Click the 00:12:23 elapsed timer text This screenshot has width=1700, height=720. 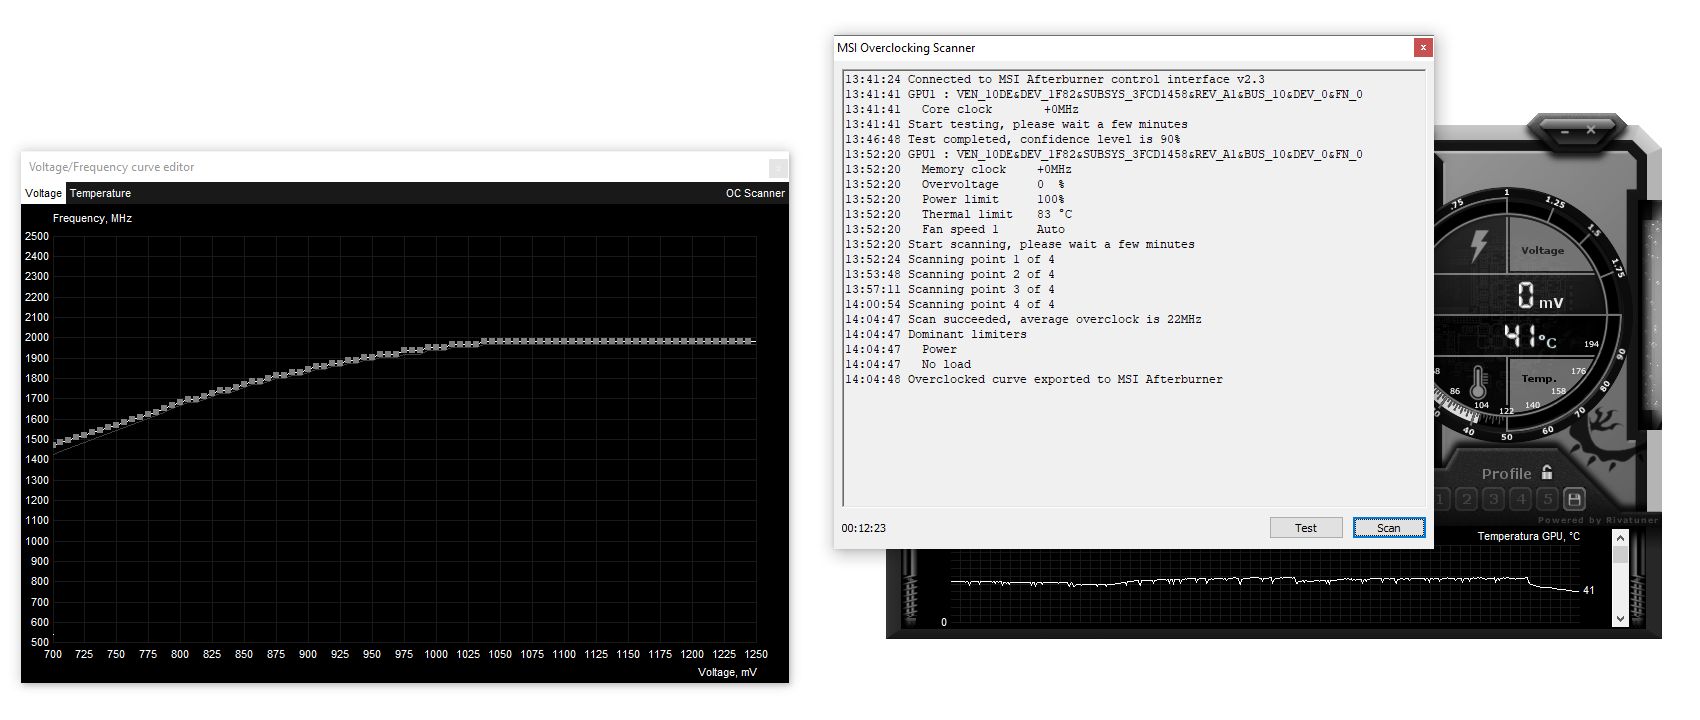coord(864,528)
